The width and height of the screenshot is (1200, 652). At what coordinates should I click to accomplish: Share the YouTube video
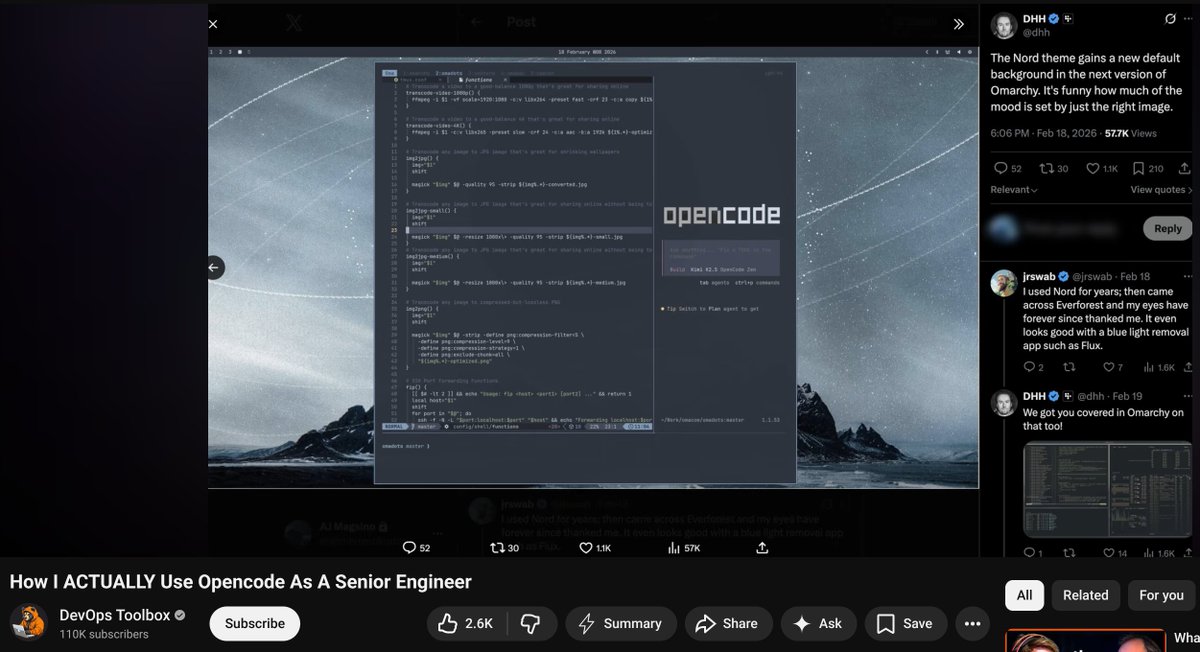pyautogui.click(x=727, y=623)
